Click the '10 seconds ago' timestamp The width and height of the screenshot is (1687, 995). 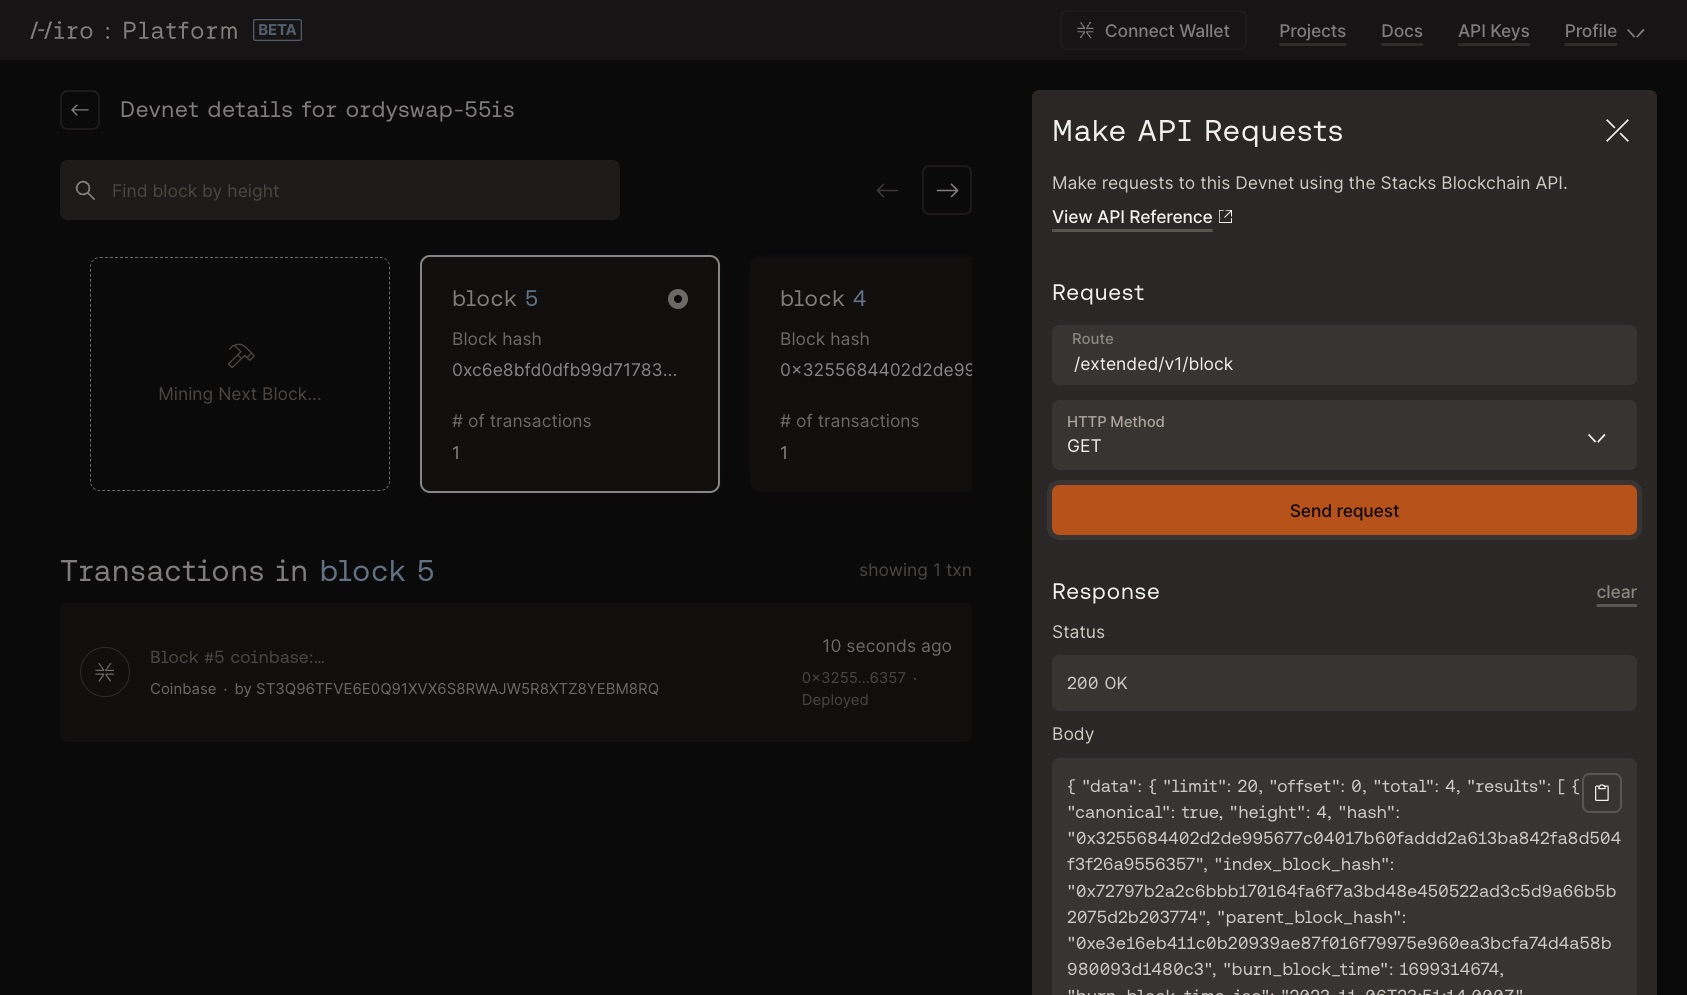click(x=886, y=646)
